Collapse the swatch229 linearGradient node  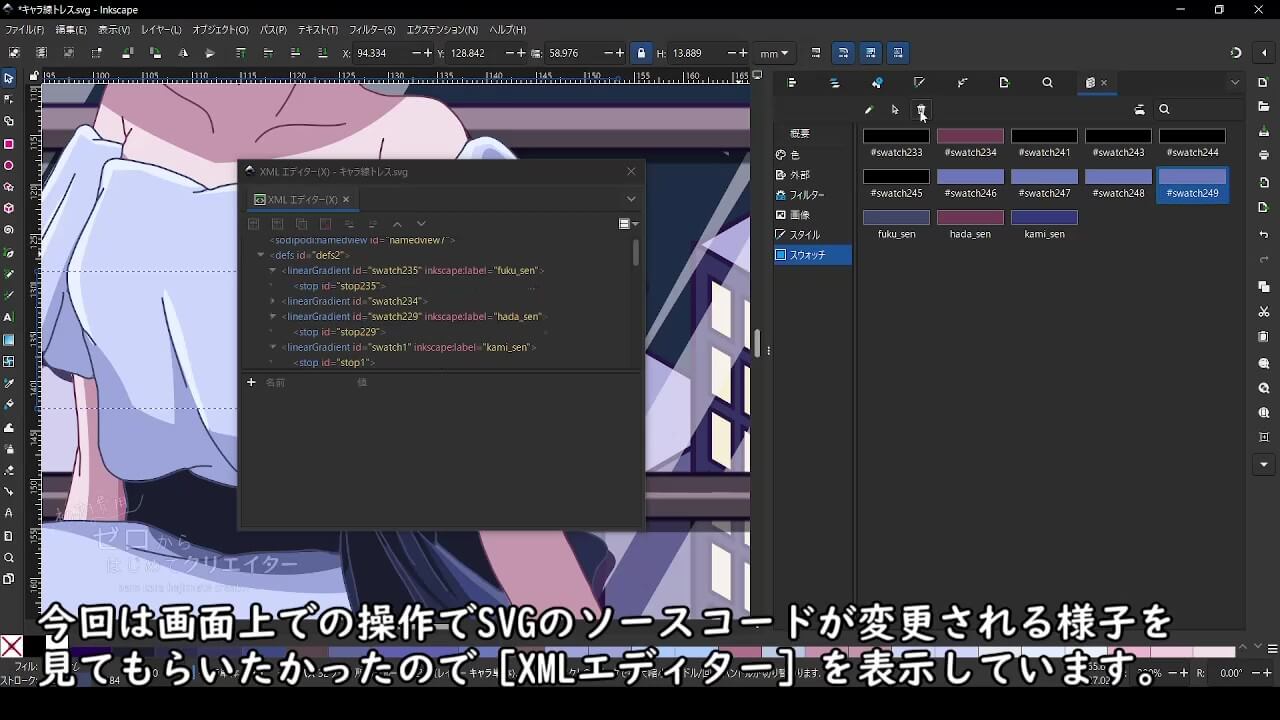(x=272, y=316)
